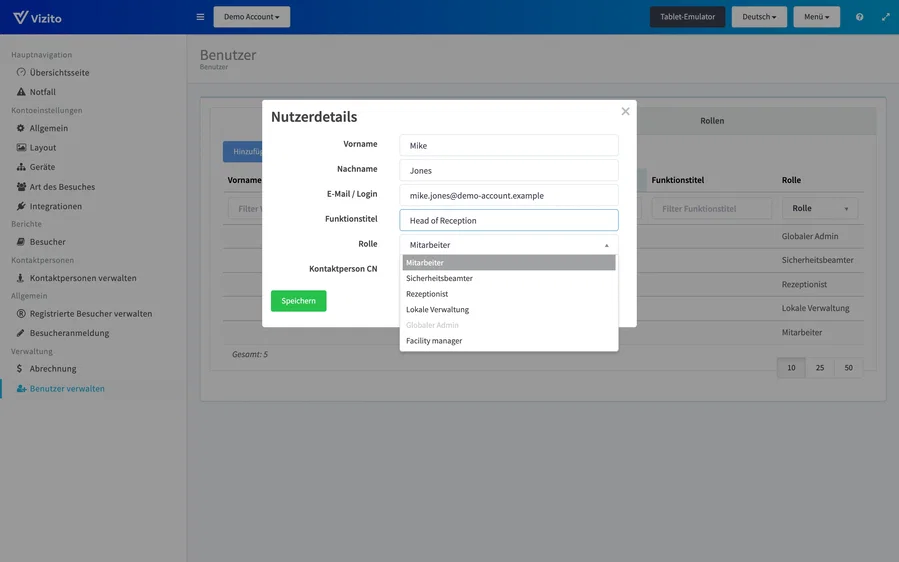Open Übersichtsseite in the sidebar
The image size is (899, 562).
60,72
